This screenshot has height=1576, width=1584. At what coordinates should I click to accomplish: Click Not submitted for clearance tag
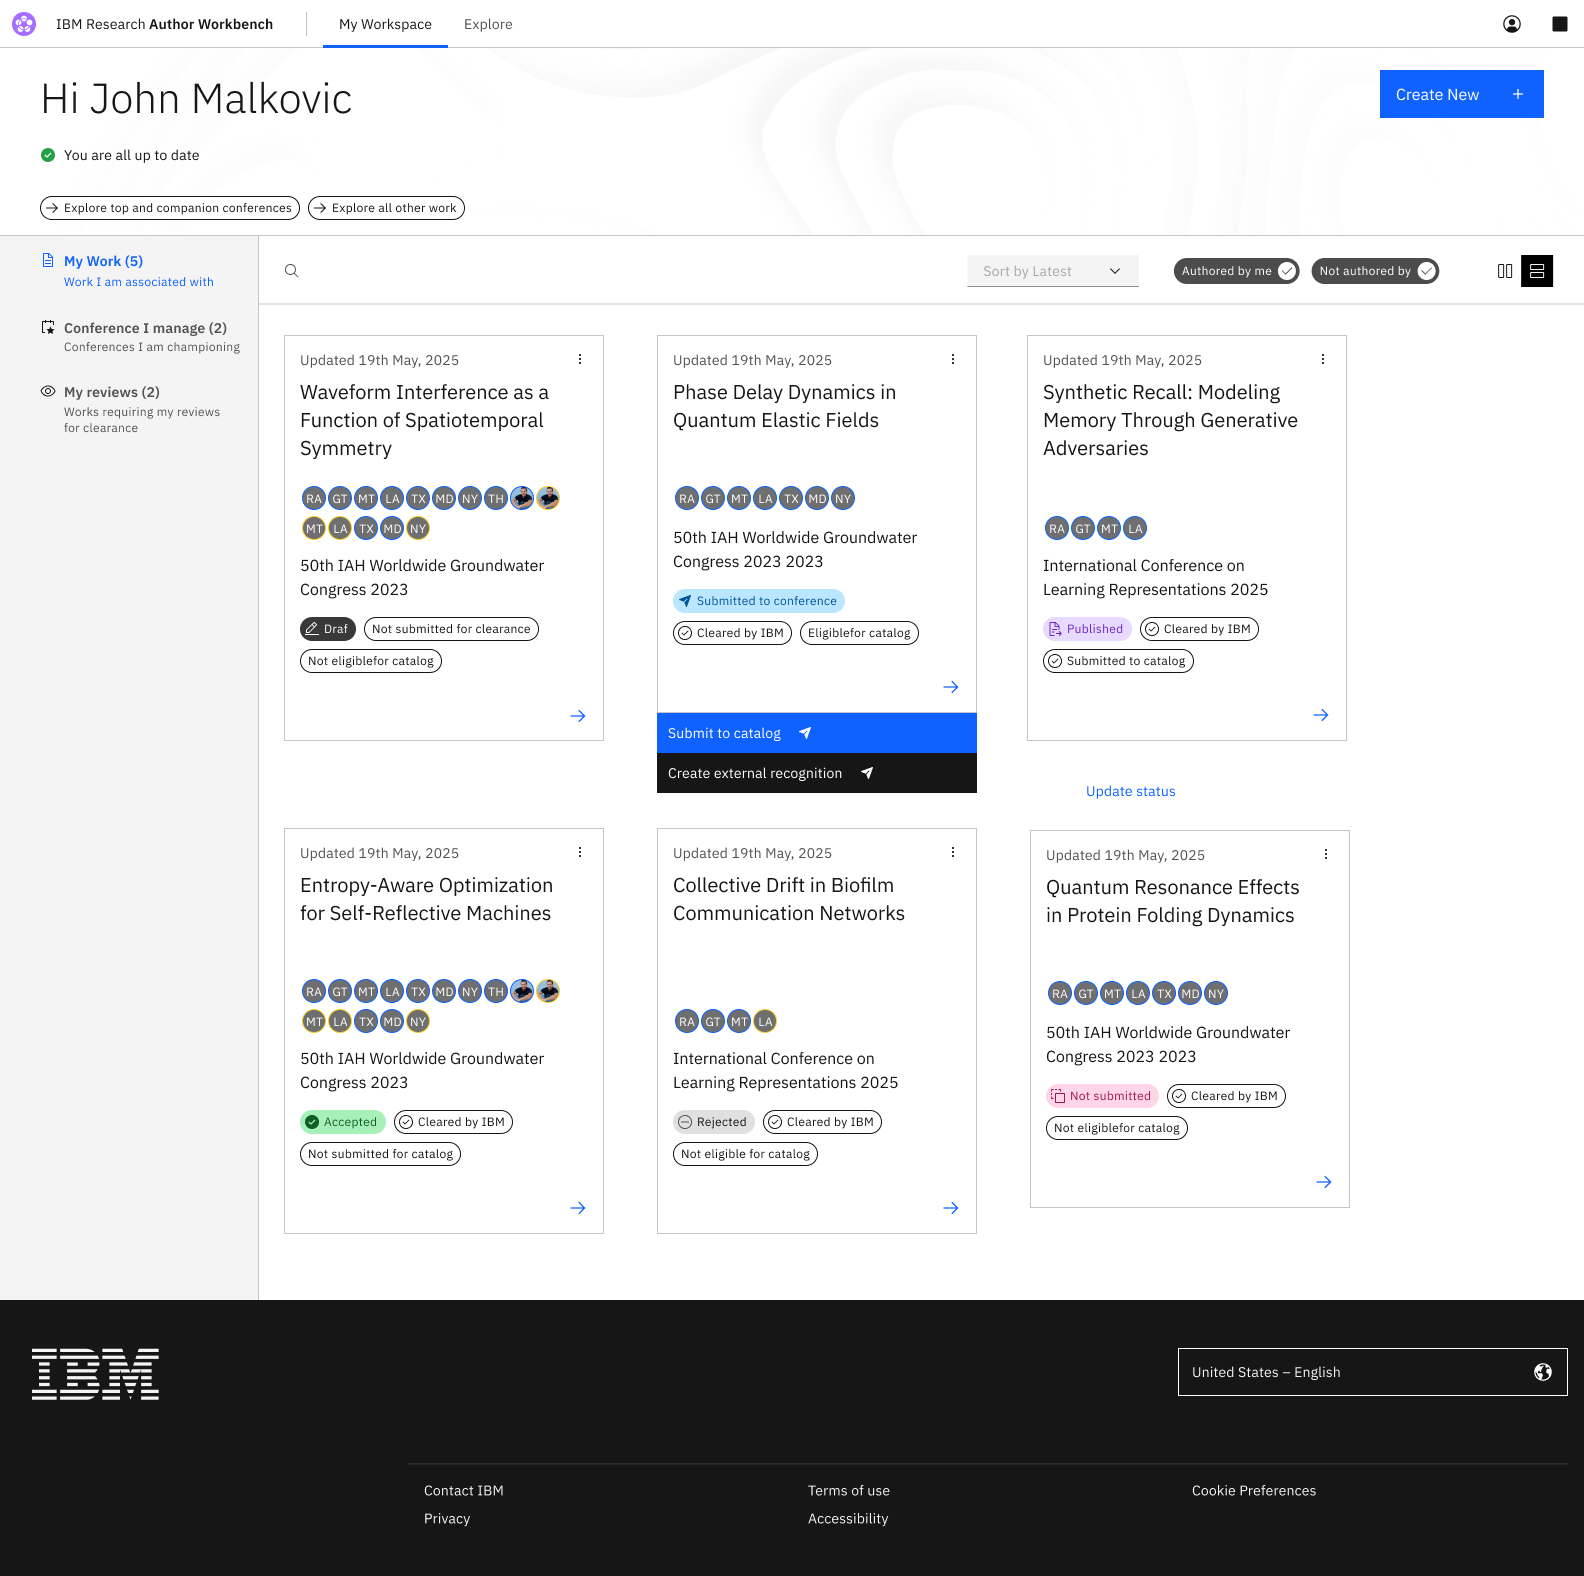pyautogui.click(x=451, y=629)
